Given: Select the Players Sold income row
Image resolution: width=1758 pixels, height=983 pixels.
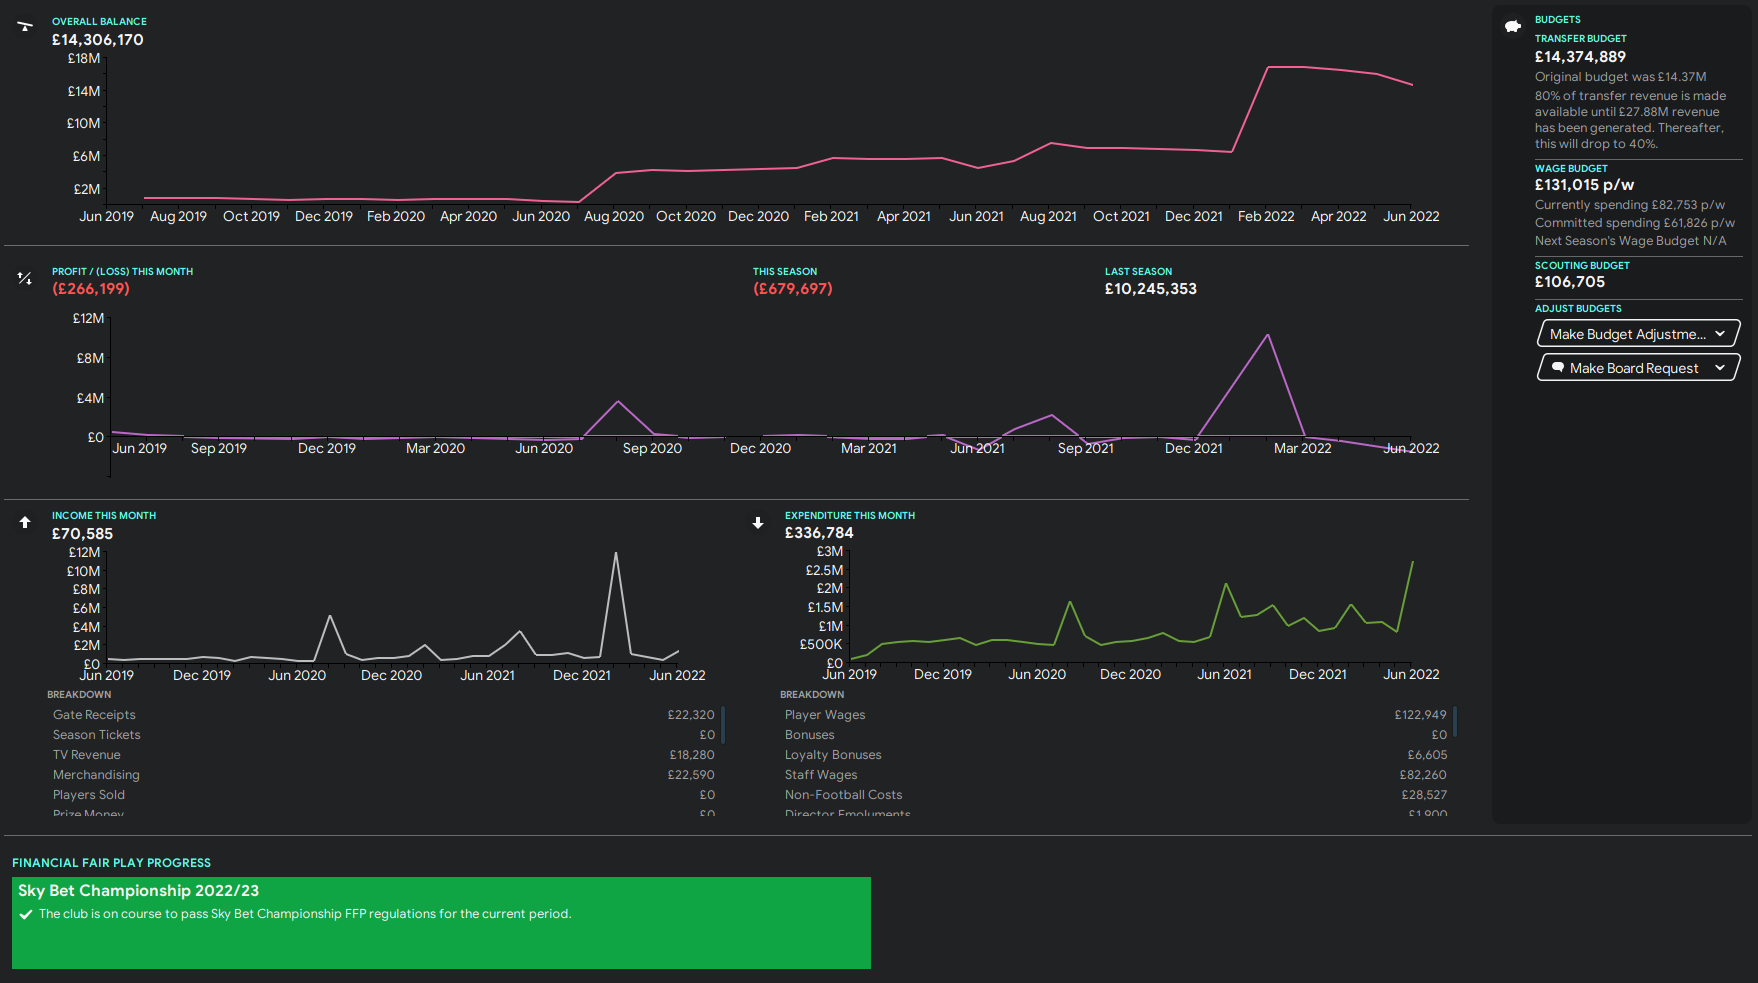Looking at the screenshot, I should (384, 795).
